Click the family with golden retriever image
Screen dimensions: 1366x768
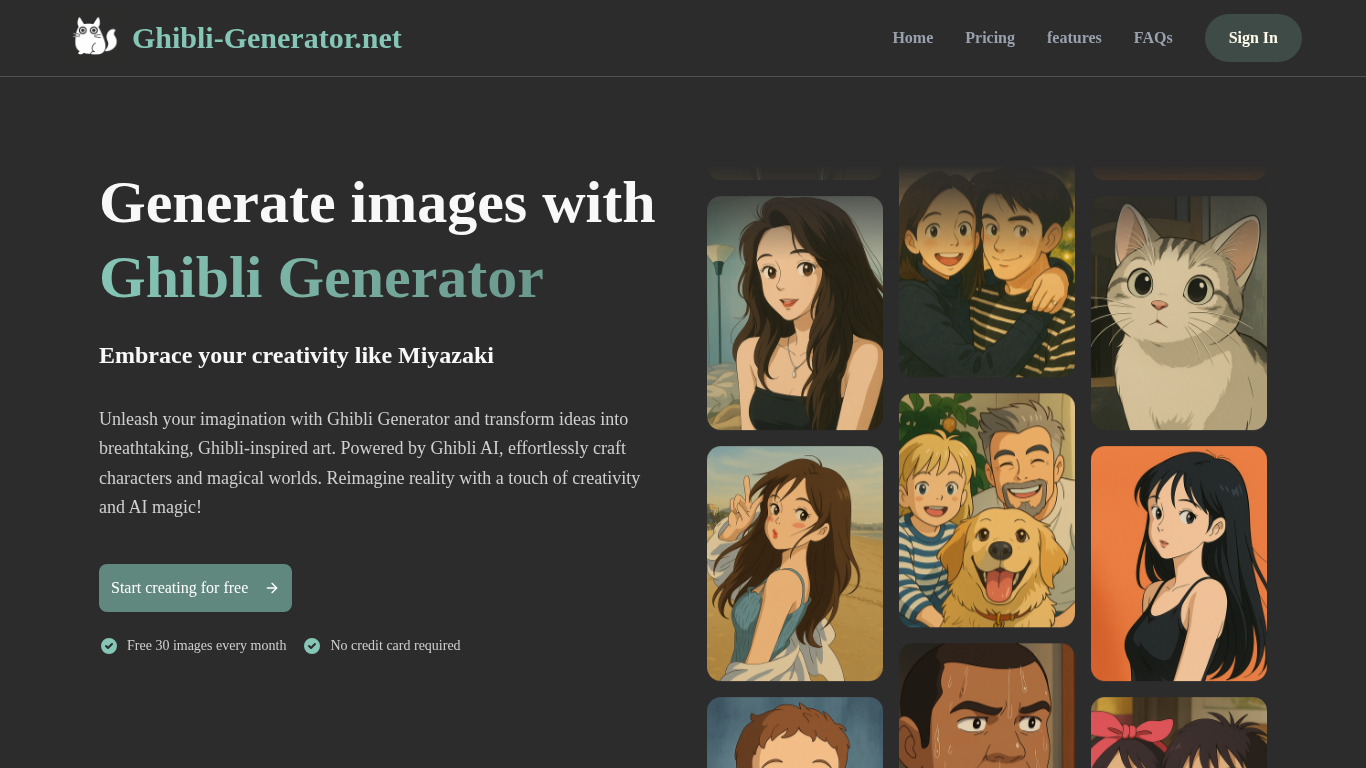coord(986,510)
